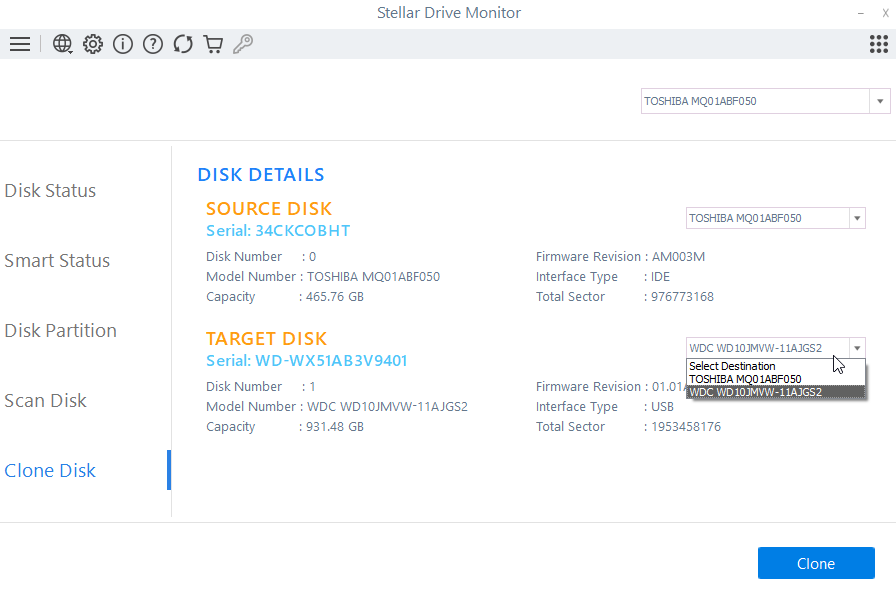Screen dimensions: 896x591
Task: Click source model number TOSHIBA MQ01ABF050
Action: (374, 277)
